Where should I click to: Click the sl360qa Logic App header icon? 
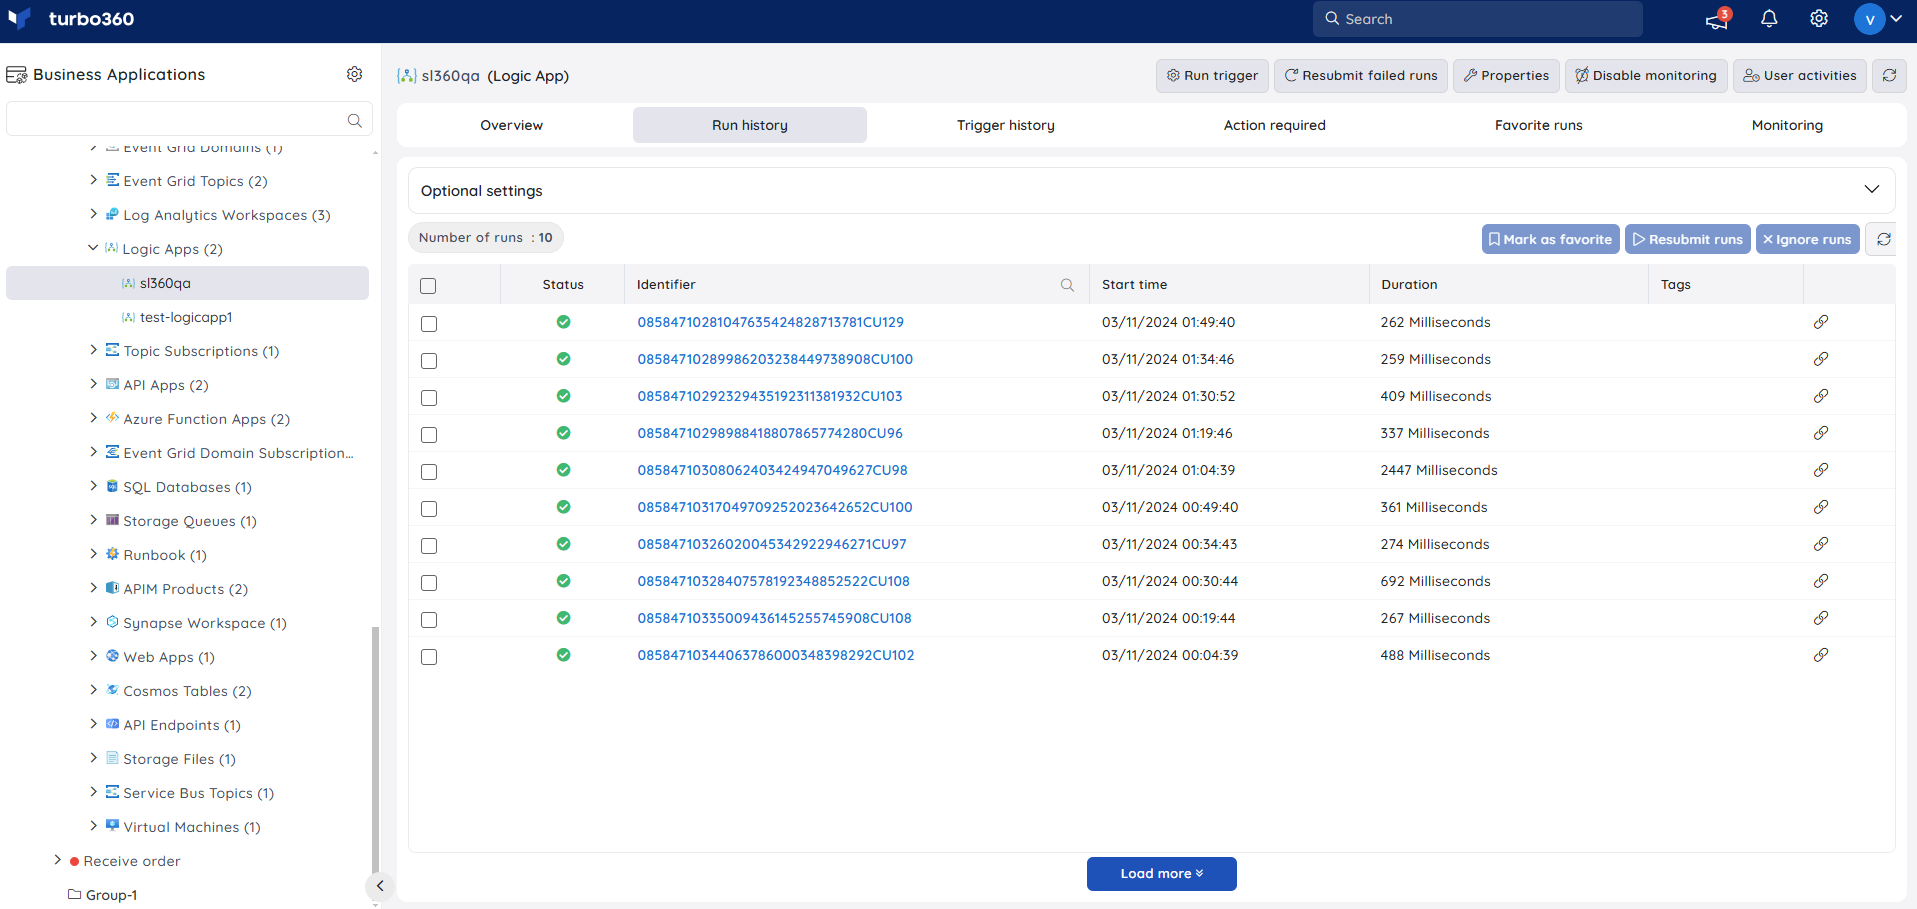point(407,76)
